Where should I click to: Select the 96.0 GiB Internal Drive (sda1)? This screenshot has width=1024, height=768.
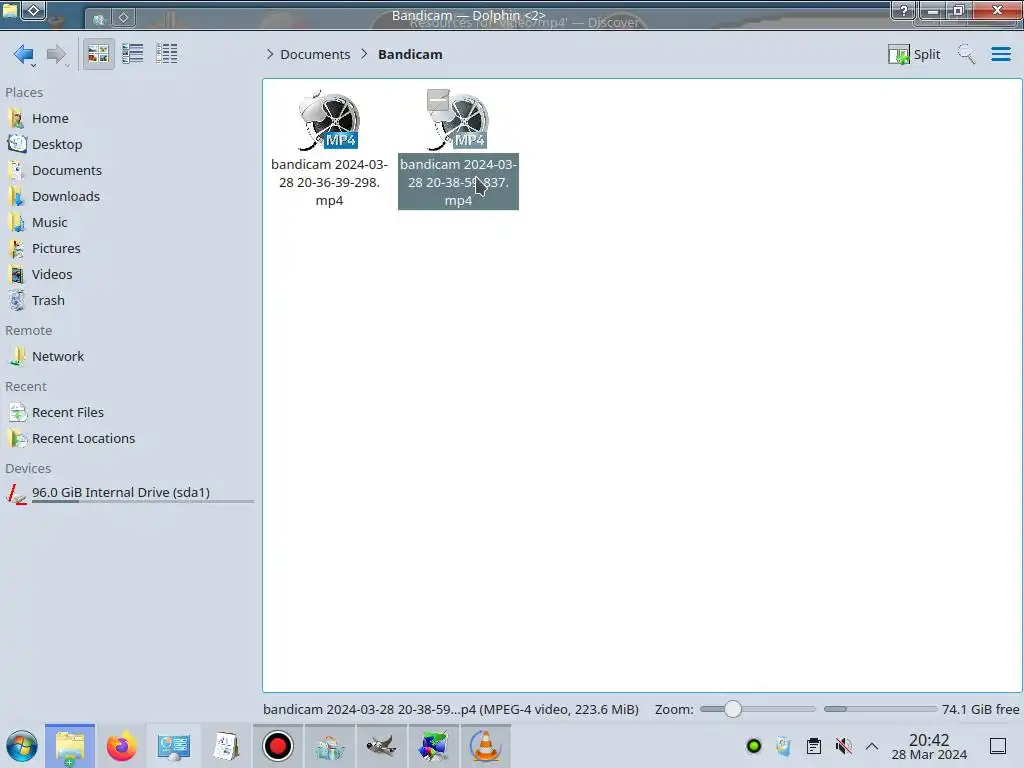point(121,493)
